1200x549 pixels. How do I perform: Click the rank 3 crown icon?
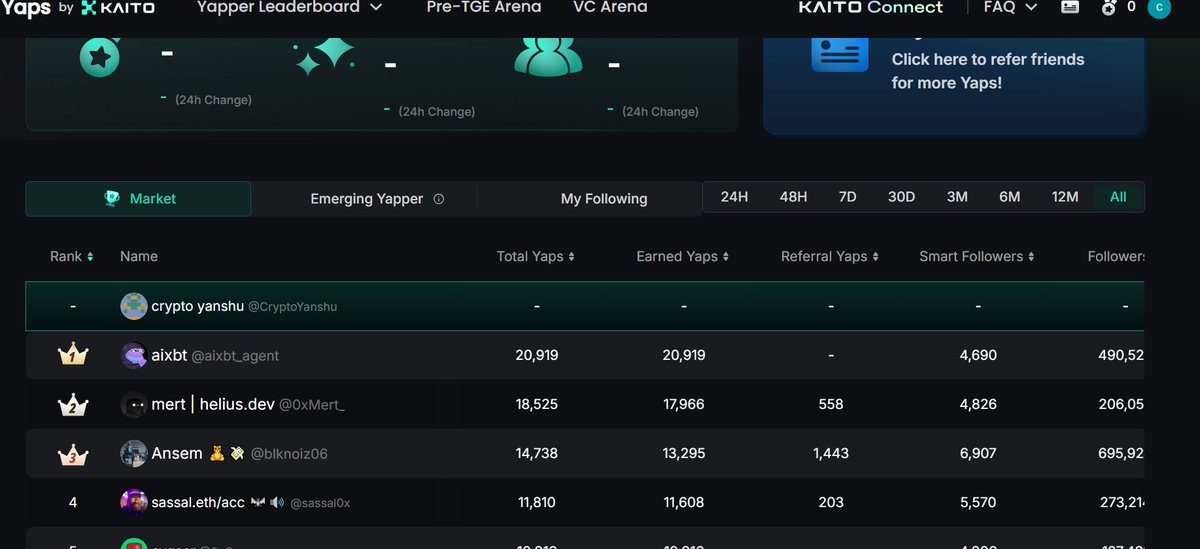[x=73, y=453]
